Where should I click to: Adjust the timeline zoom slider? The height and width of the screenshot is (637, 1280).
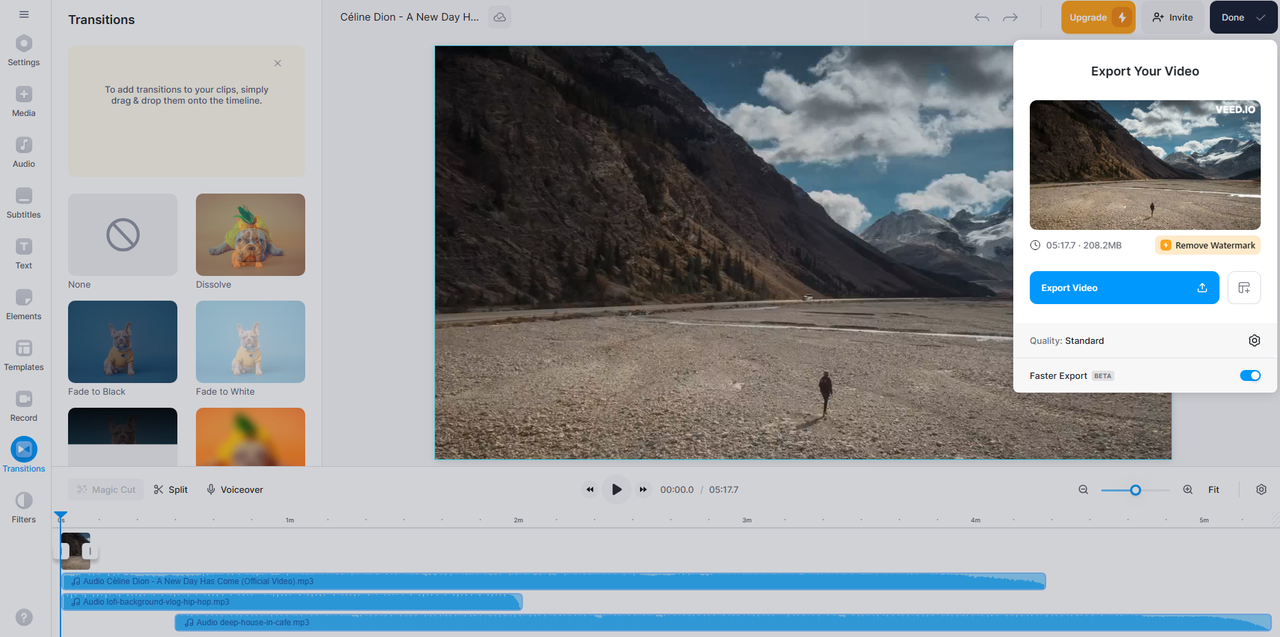pyautogui.click(x=1135, y=490)
